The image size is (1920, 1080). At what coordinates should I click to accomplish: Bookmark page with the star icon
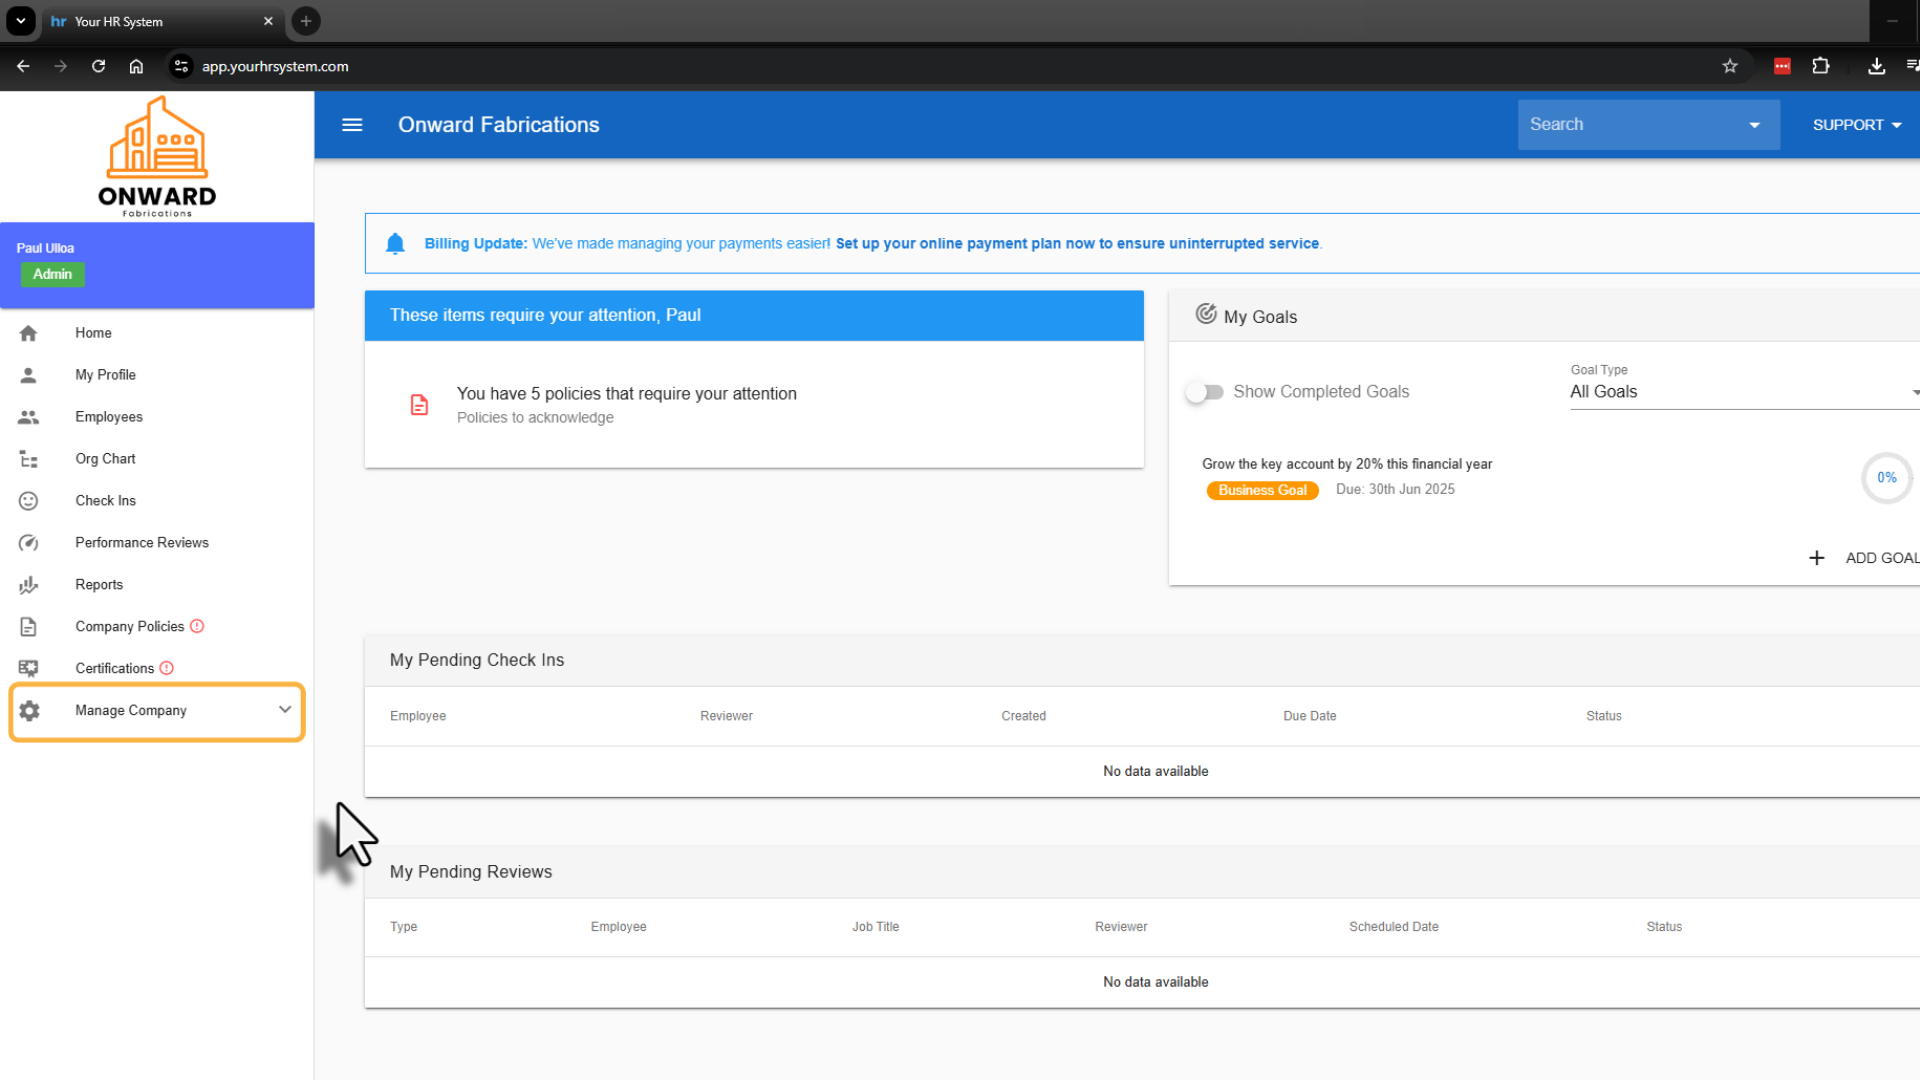click(1730, 66)
